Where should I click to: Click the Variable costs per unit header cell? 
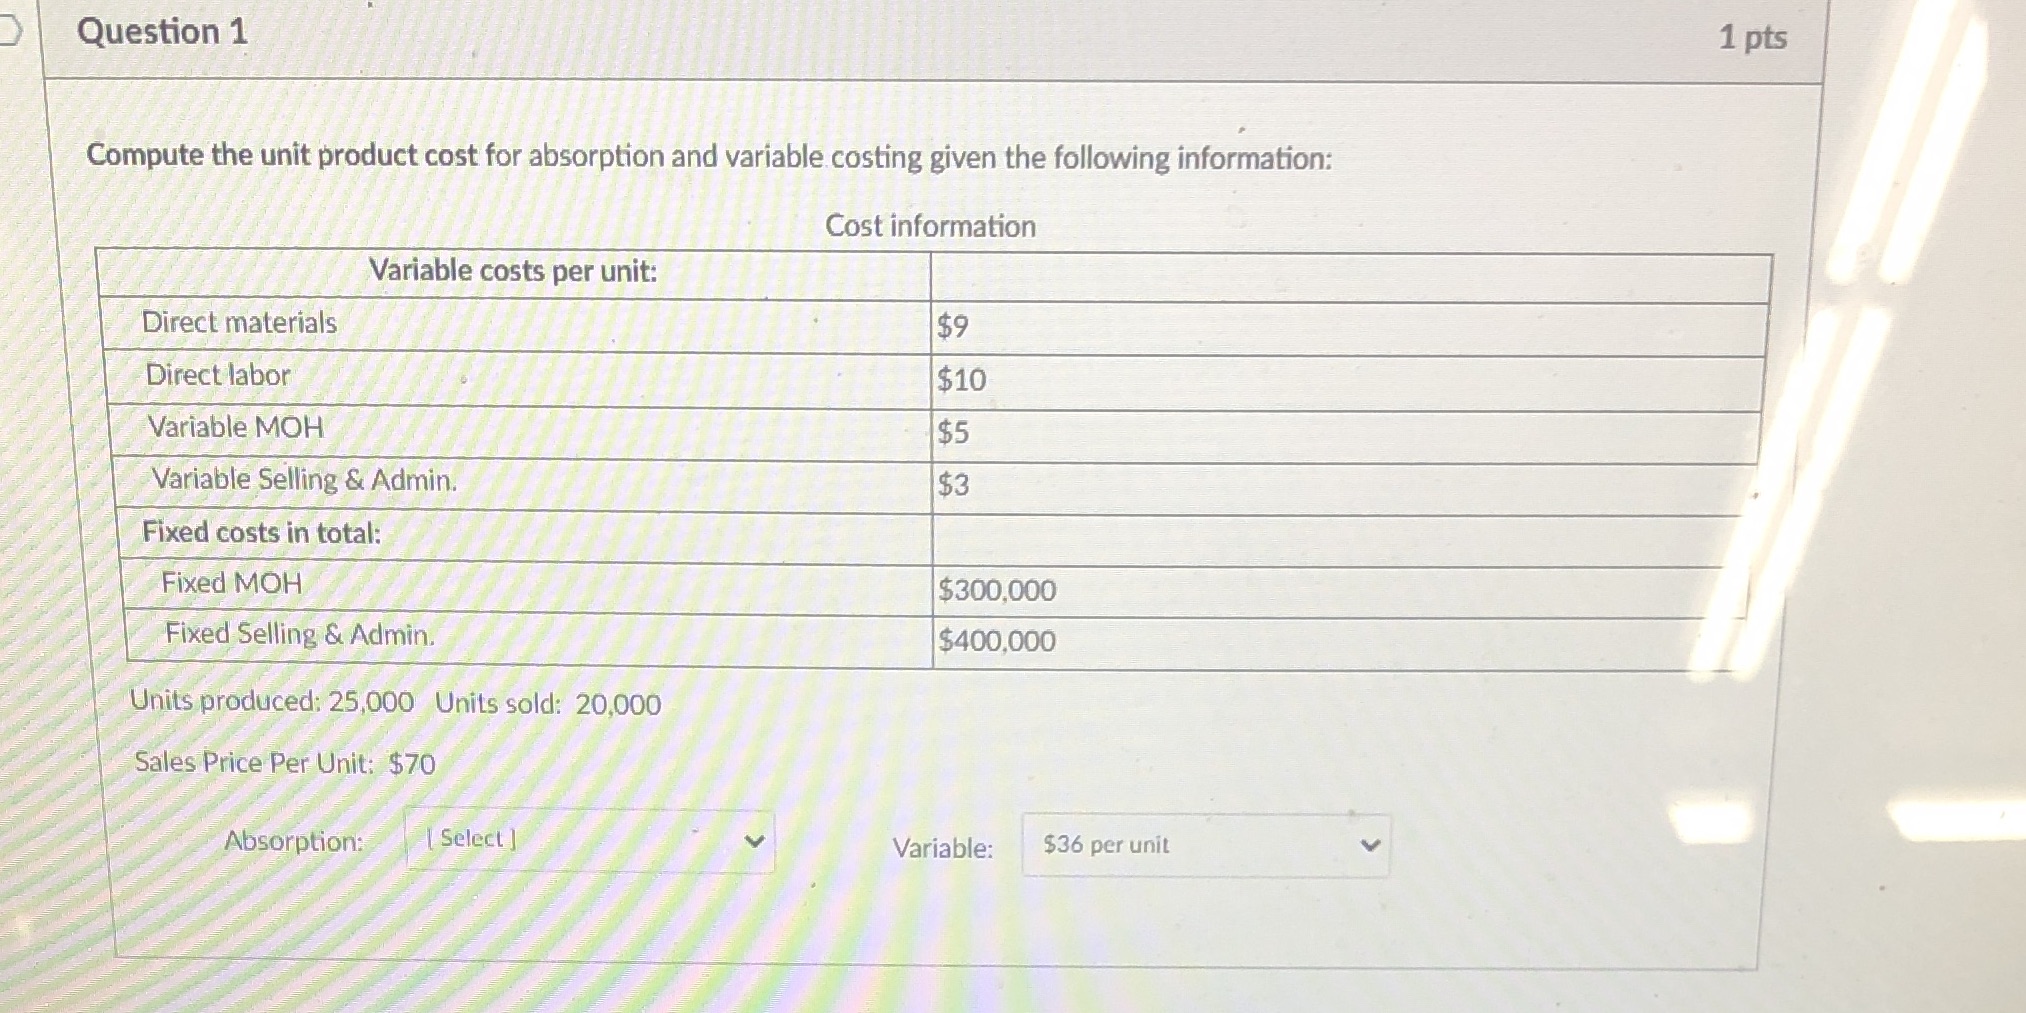click(513, 270)
